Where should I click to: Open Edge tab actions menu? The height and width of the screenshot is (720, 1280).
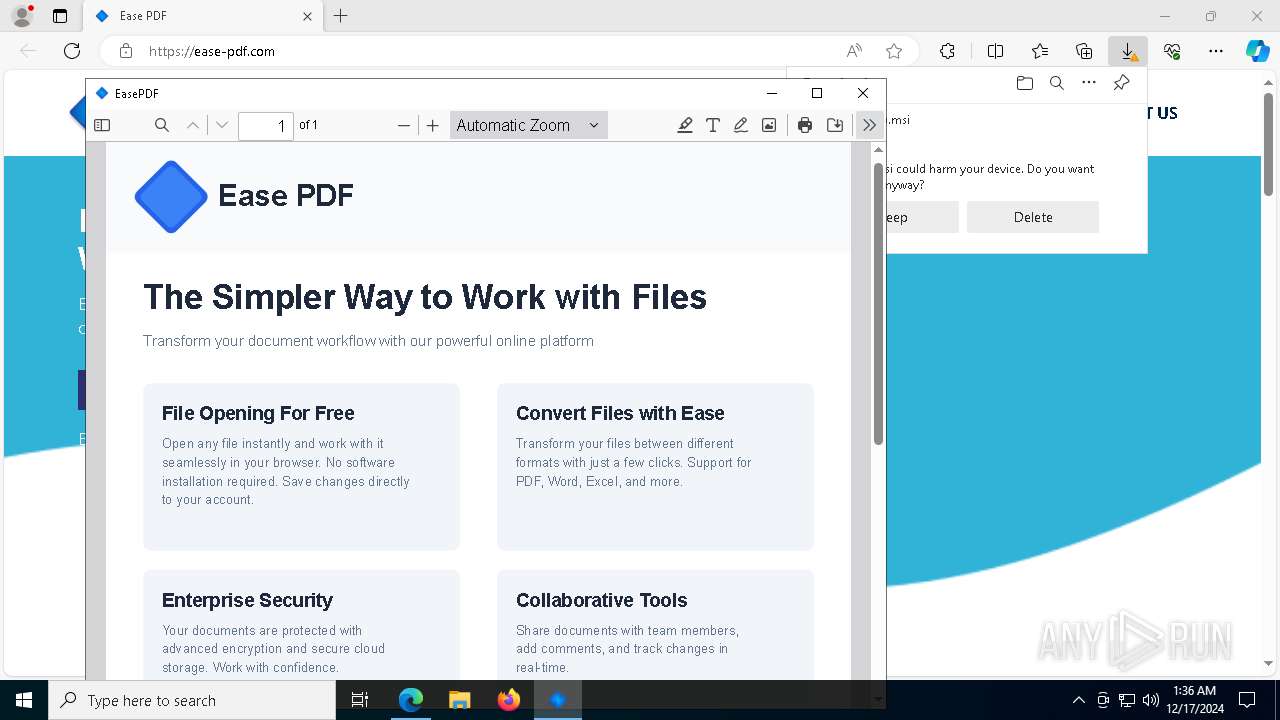(x=60, y=16)
